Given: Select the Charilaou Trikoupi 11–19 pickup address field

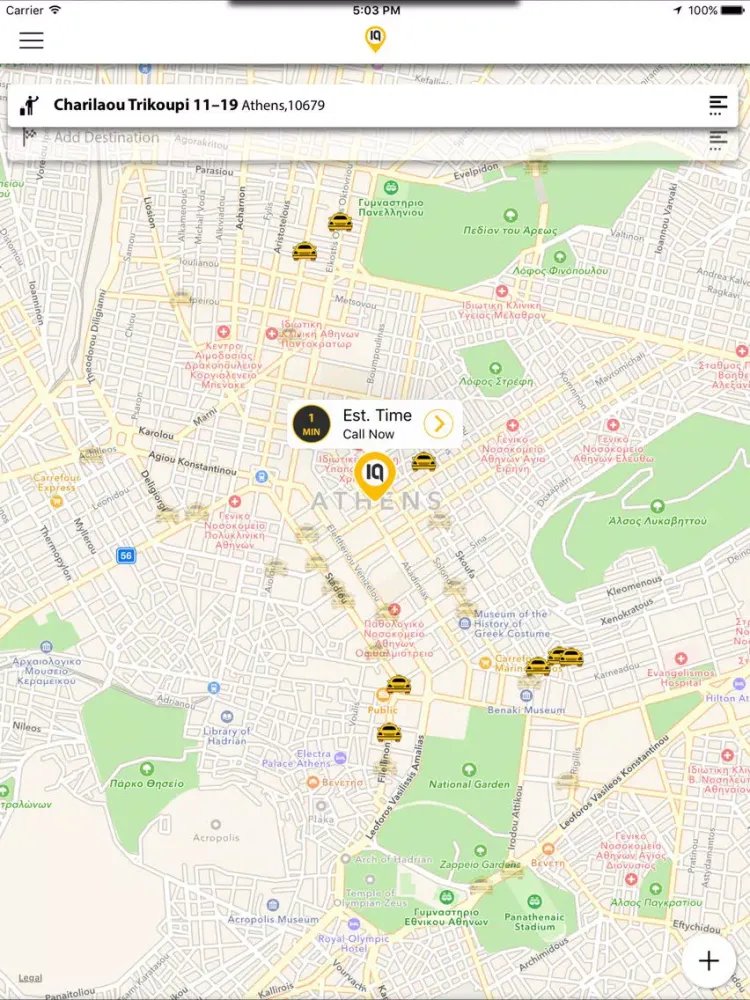Looking at the screenshot, I should pyautogui.click(x=373, y=105).
